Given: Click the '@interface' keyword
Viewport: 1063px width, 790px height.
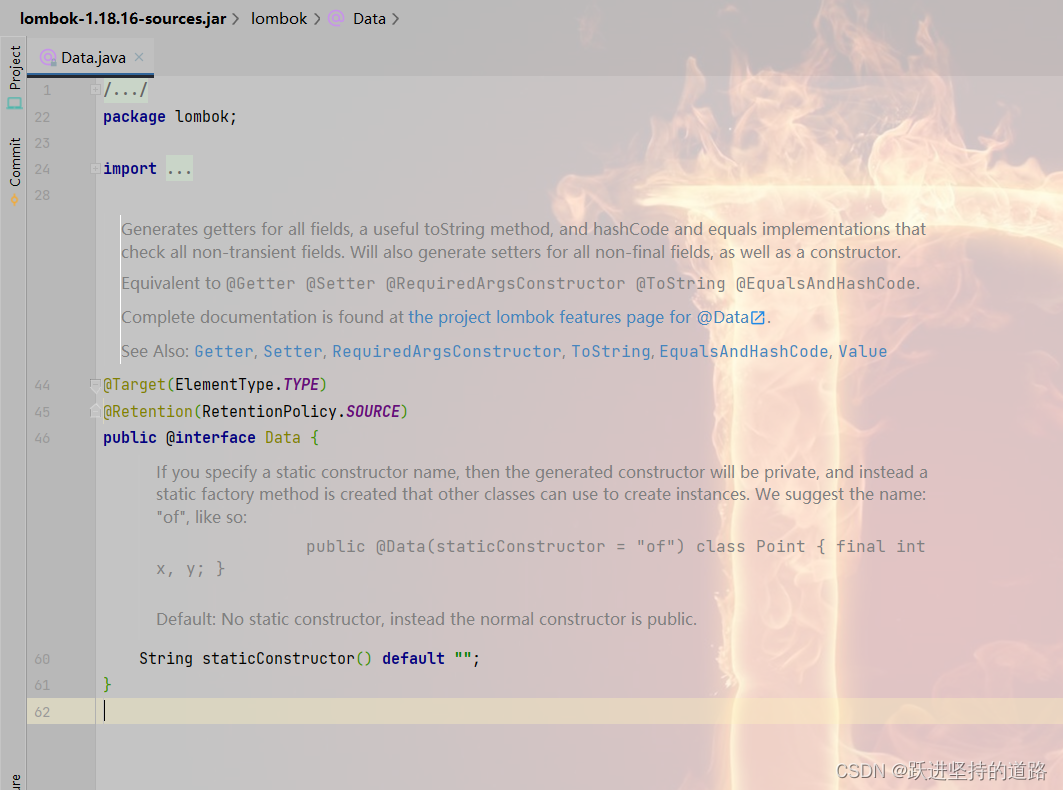Looking at the screenshot, I should [211, 437].
